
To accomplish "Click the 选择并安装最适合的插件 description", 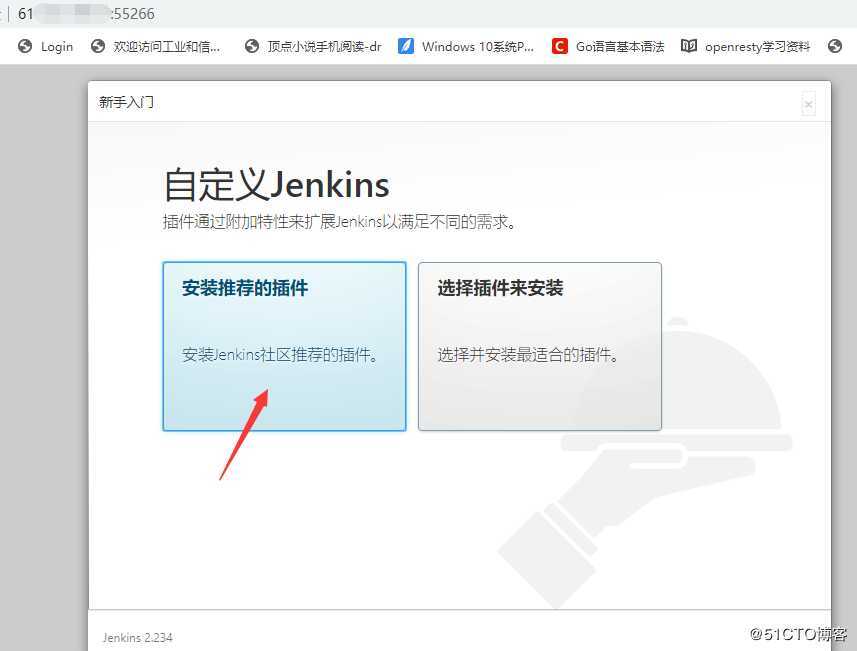I will tap(528, 355).
